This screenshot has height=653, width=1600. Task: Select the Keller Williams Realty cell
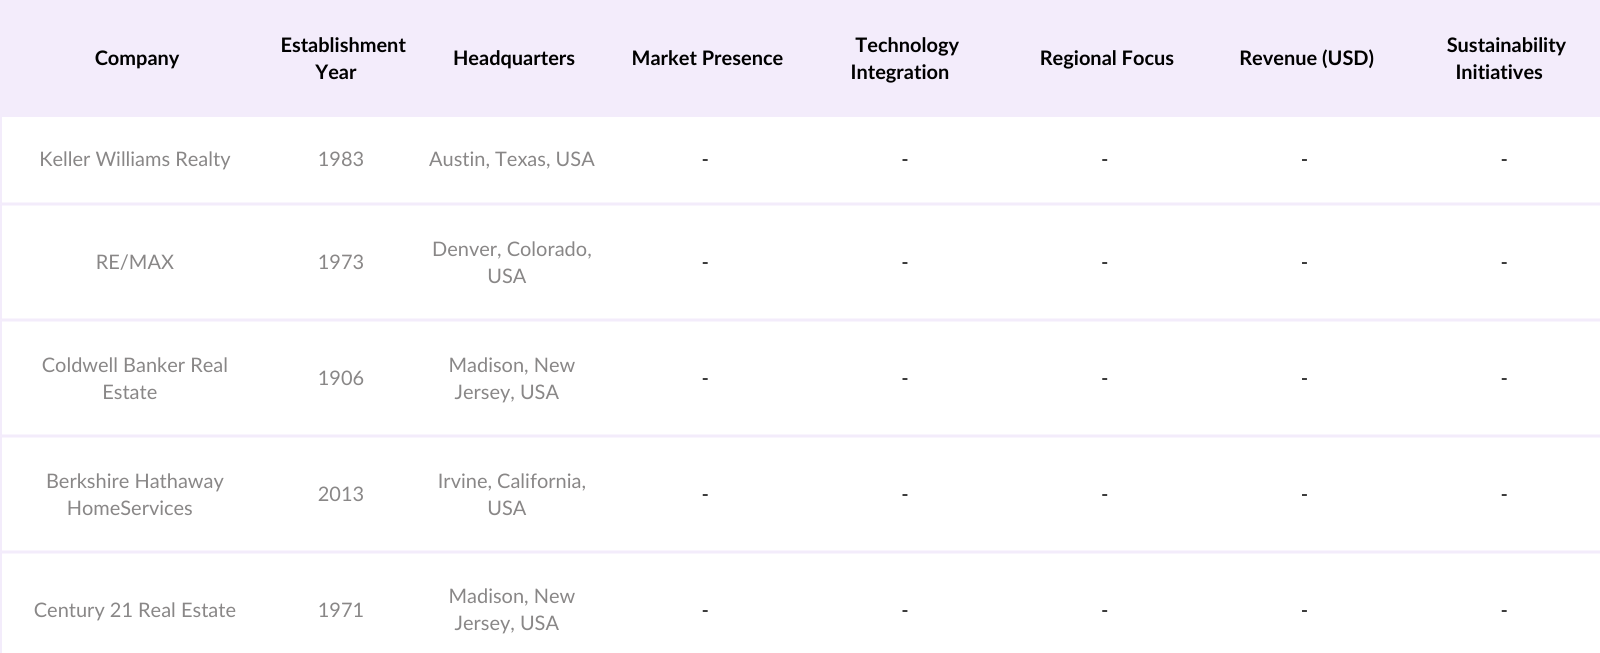click(x=135, y=159)
